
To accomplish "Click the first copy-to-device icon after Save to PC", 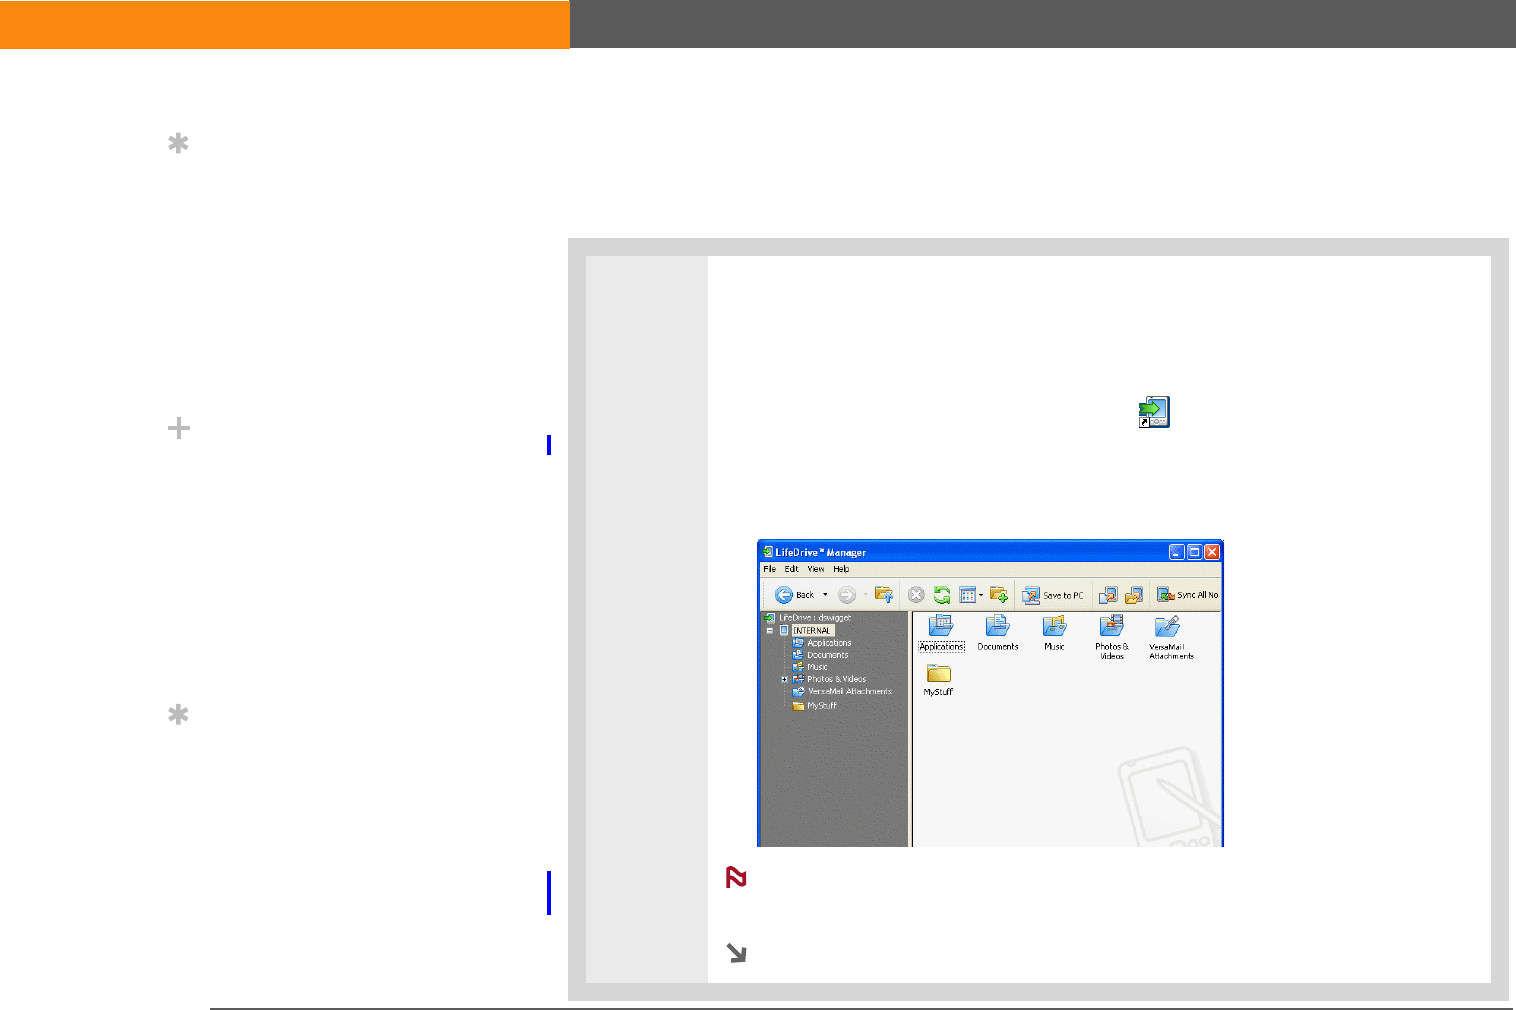I will pyautogui.click(x=1108, y=595).
